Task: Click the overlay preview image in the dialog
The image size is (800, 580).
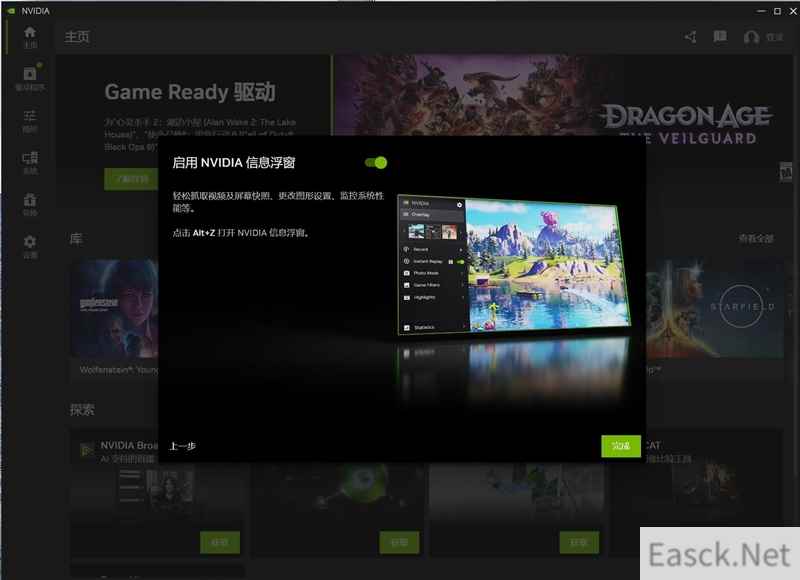Action: [x=514, y=265]
